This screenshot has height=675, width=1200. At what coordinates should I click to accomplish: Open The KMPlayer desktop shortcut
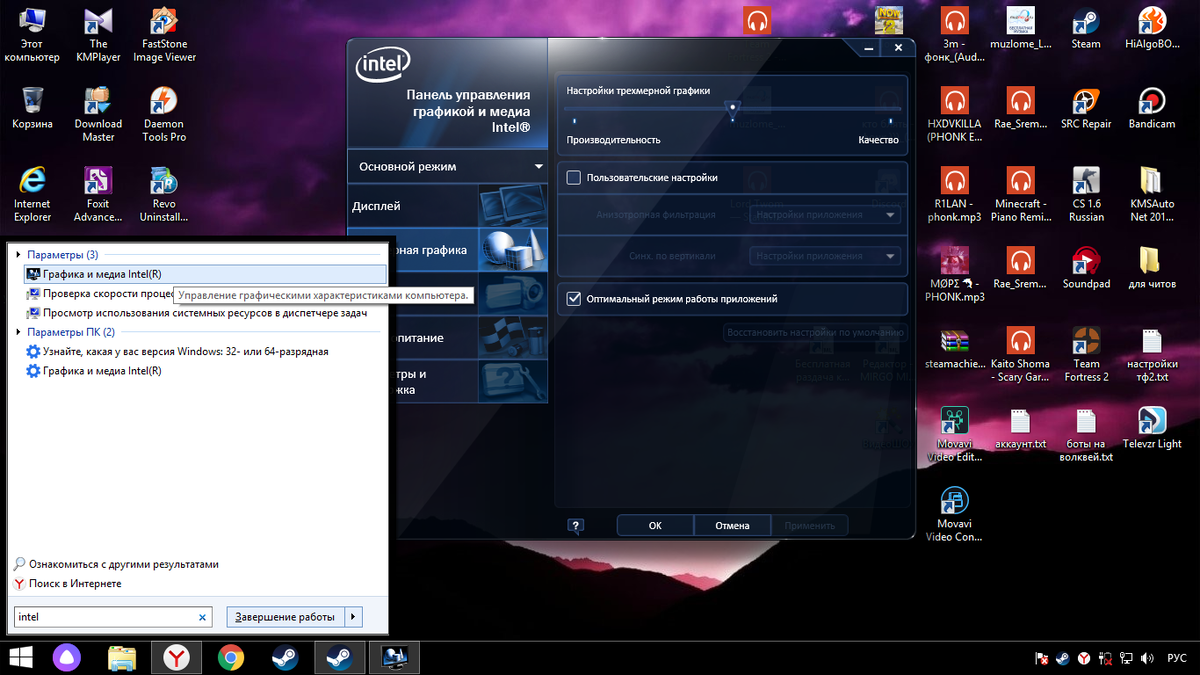coord(98,36)
